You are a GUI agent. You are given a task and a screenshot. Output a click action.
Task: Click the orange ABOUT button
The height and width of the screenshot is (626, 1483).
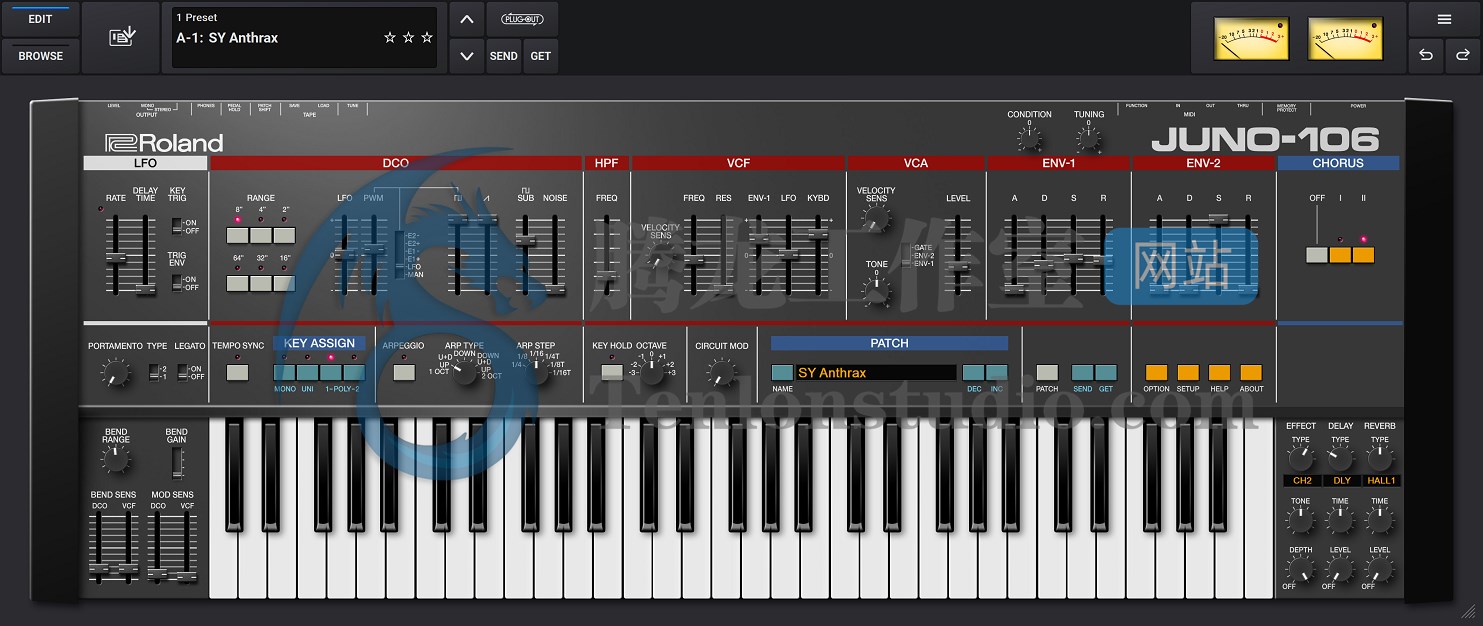click(1251, 373)
